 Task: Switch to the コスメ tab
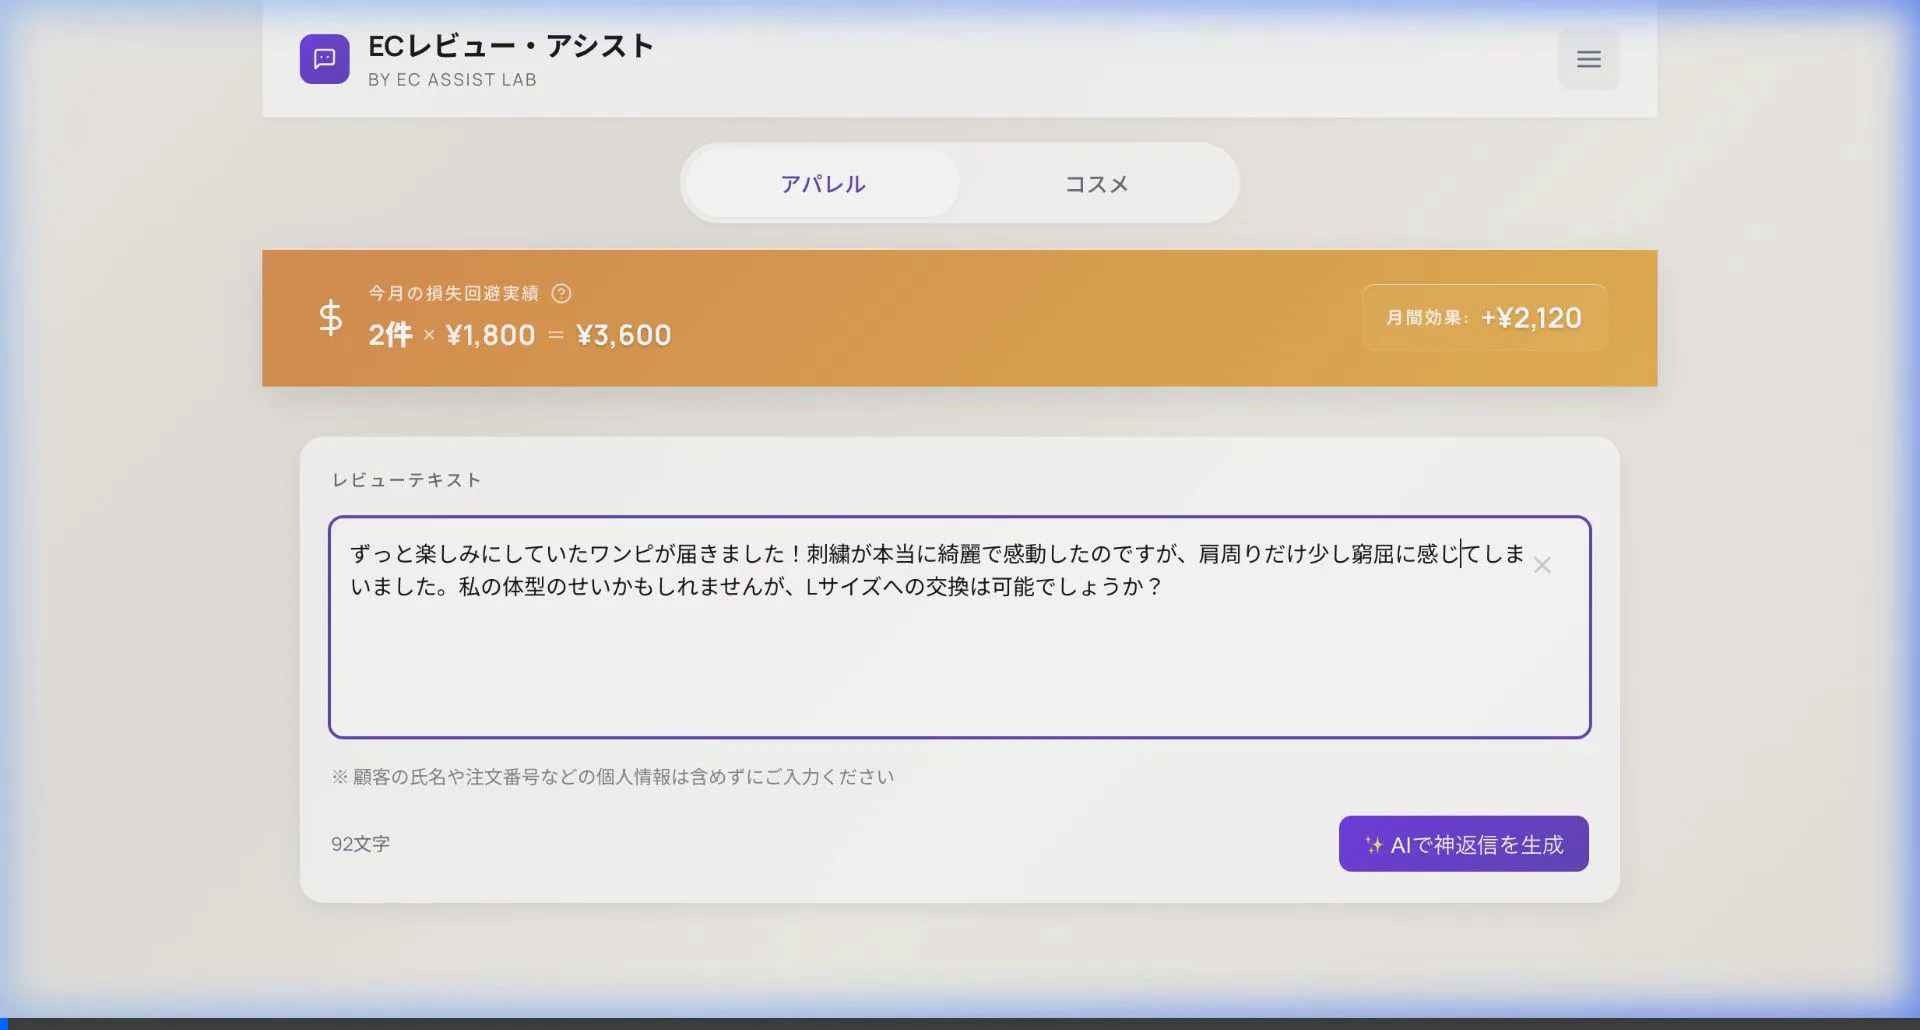pyautogui.click(x=1096, y=183)
